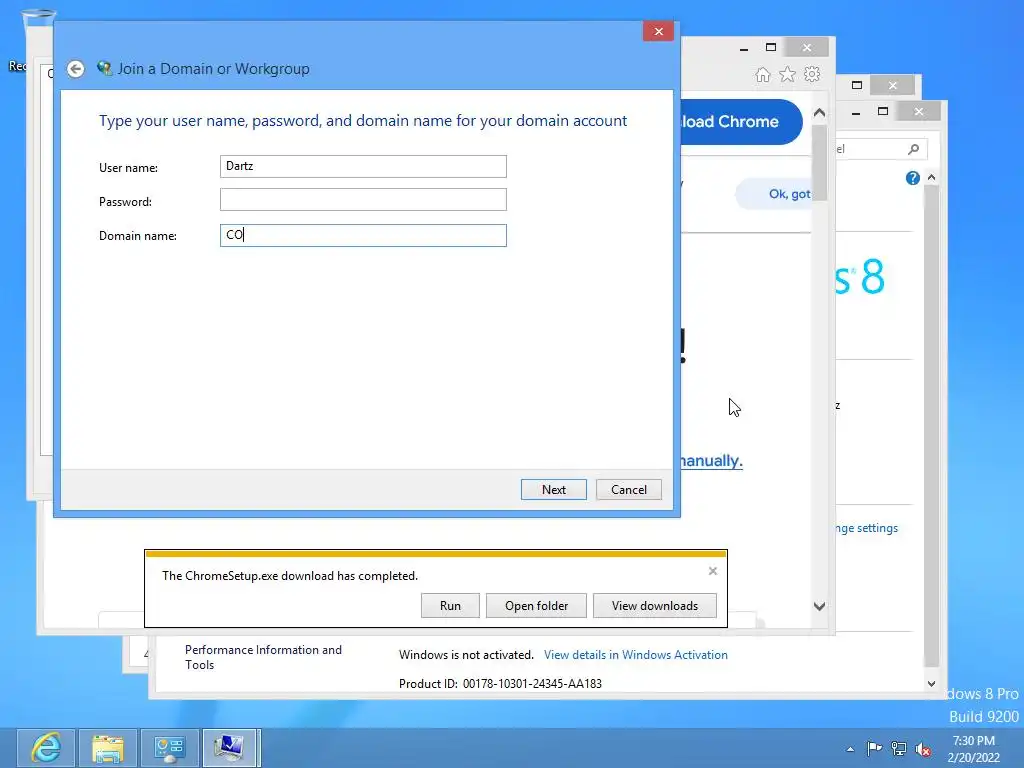This screenshot has height=768, width=1024.
Task: Click the Download Chrome button in browser
Action: point(741,121)
